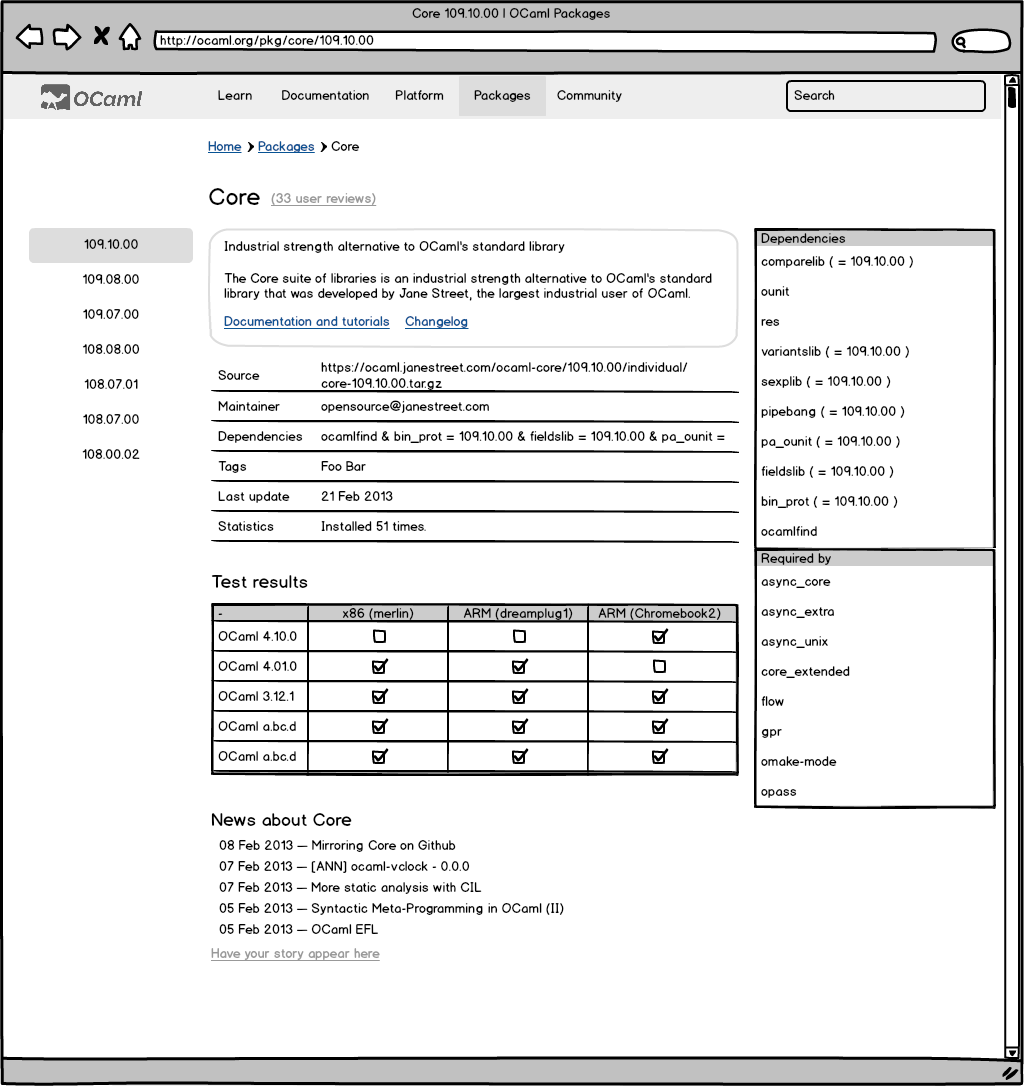Click ocamlfind in Dependencies list

[x=789, y=531]
